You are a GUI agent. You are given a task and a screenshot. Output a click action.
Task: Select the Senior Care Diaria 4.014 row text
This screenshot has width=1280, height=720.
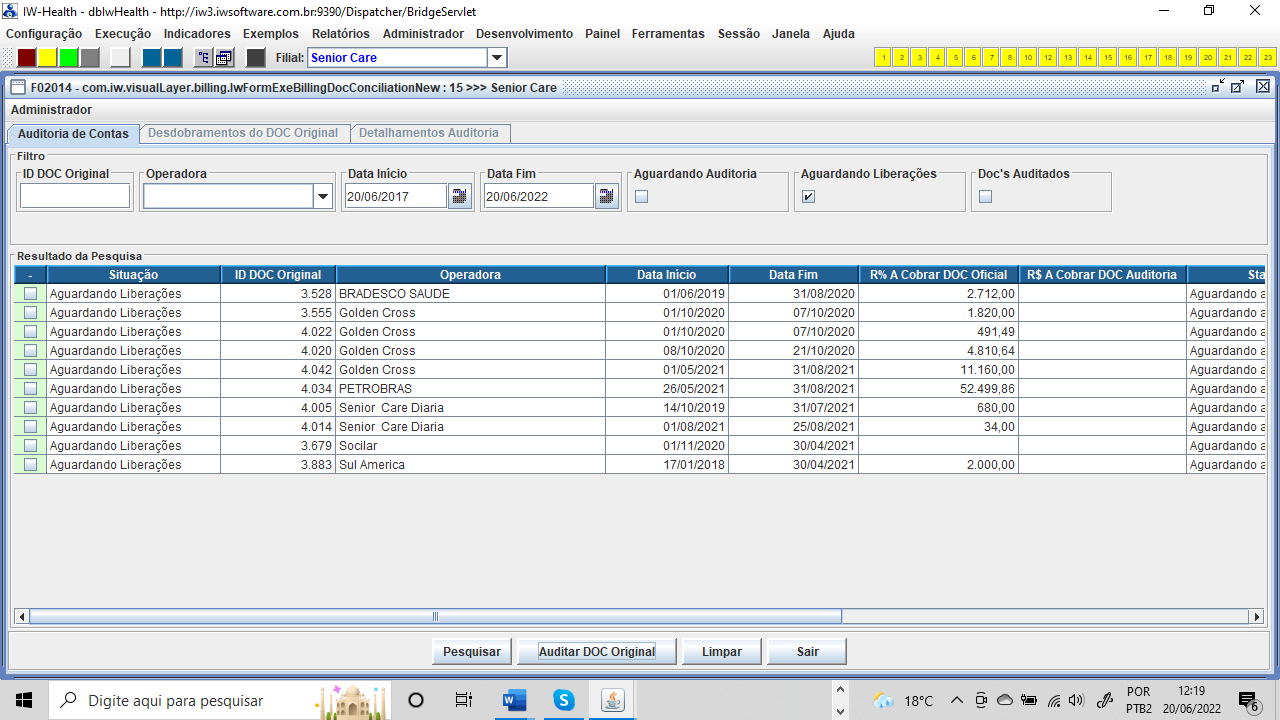(x=391, y=427)
